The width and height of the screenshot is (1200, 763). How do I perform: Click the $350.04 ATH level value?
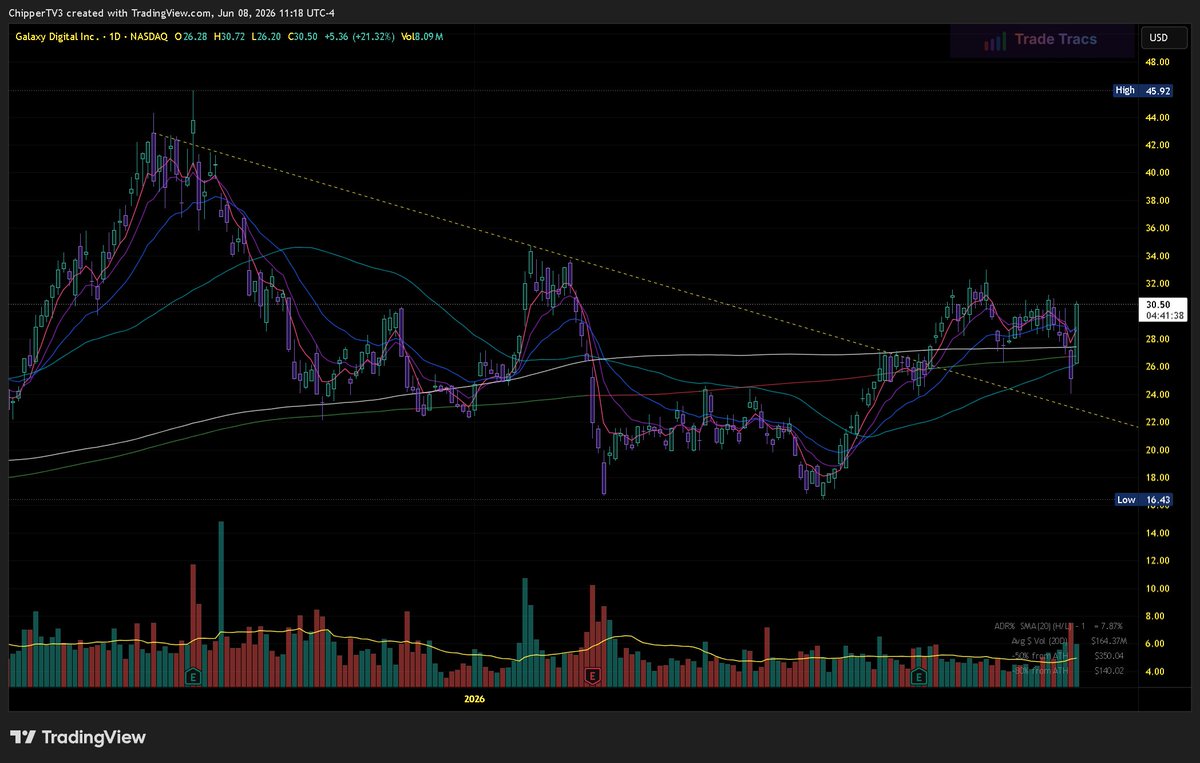[1110, 655]
